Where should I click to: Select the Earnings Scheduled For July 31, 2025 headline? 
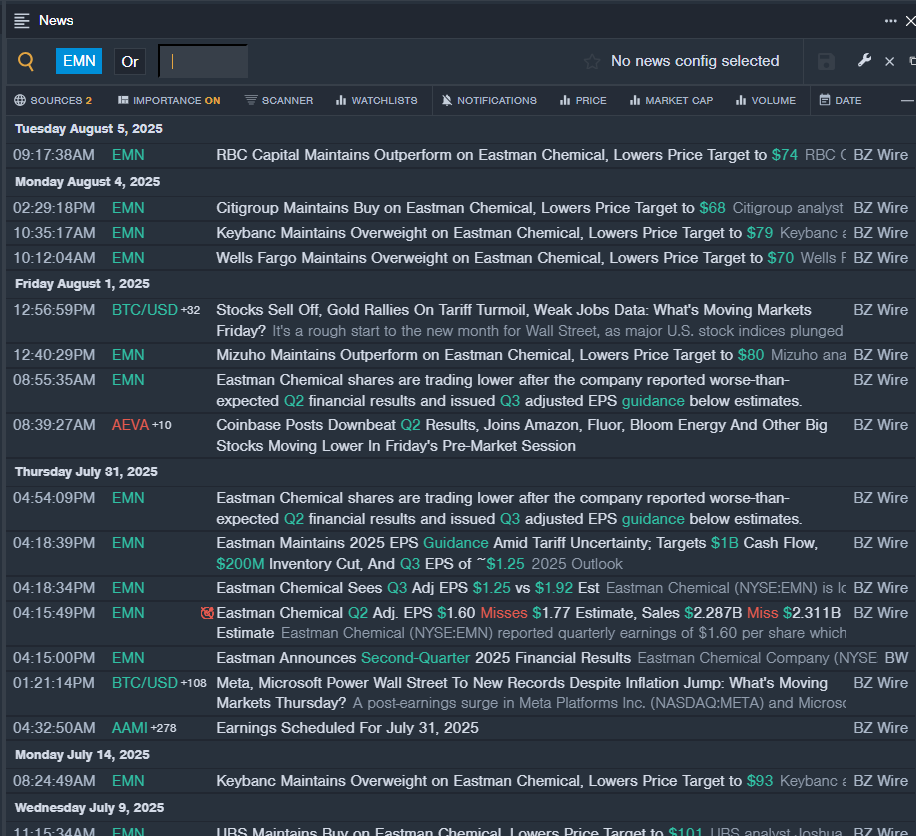347,728
